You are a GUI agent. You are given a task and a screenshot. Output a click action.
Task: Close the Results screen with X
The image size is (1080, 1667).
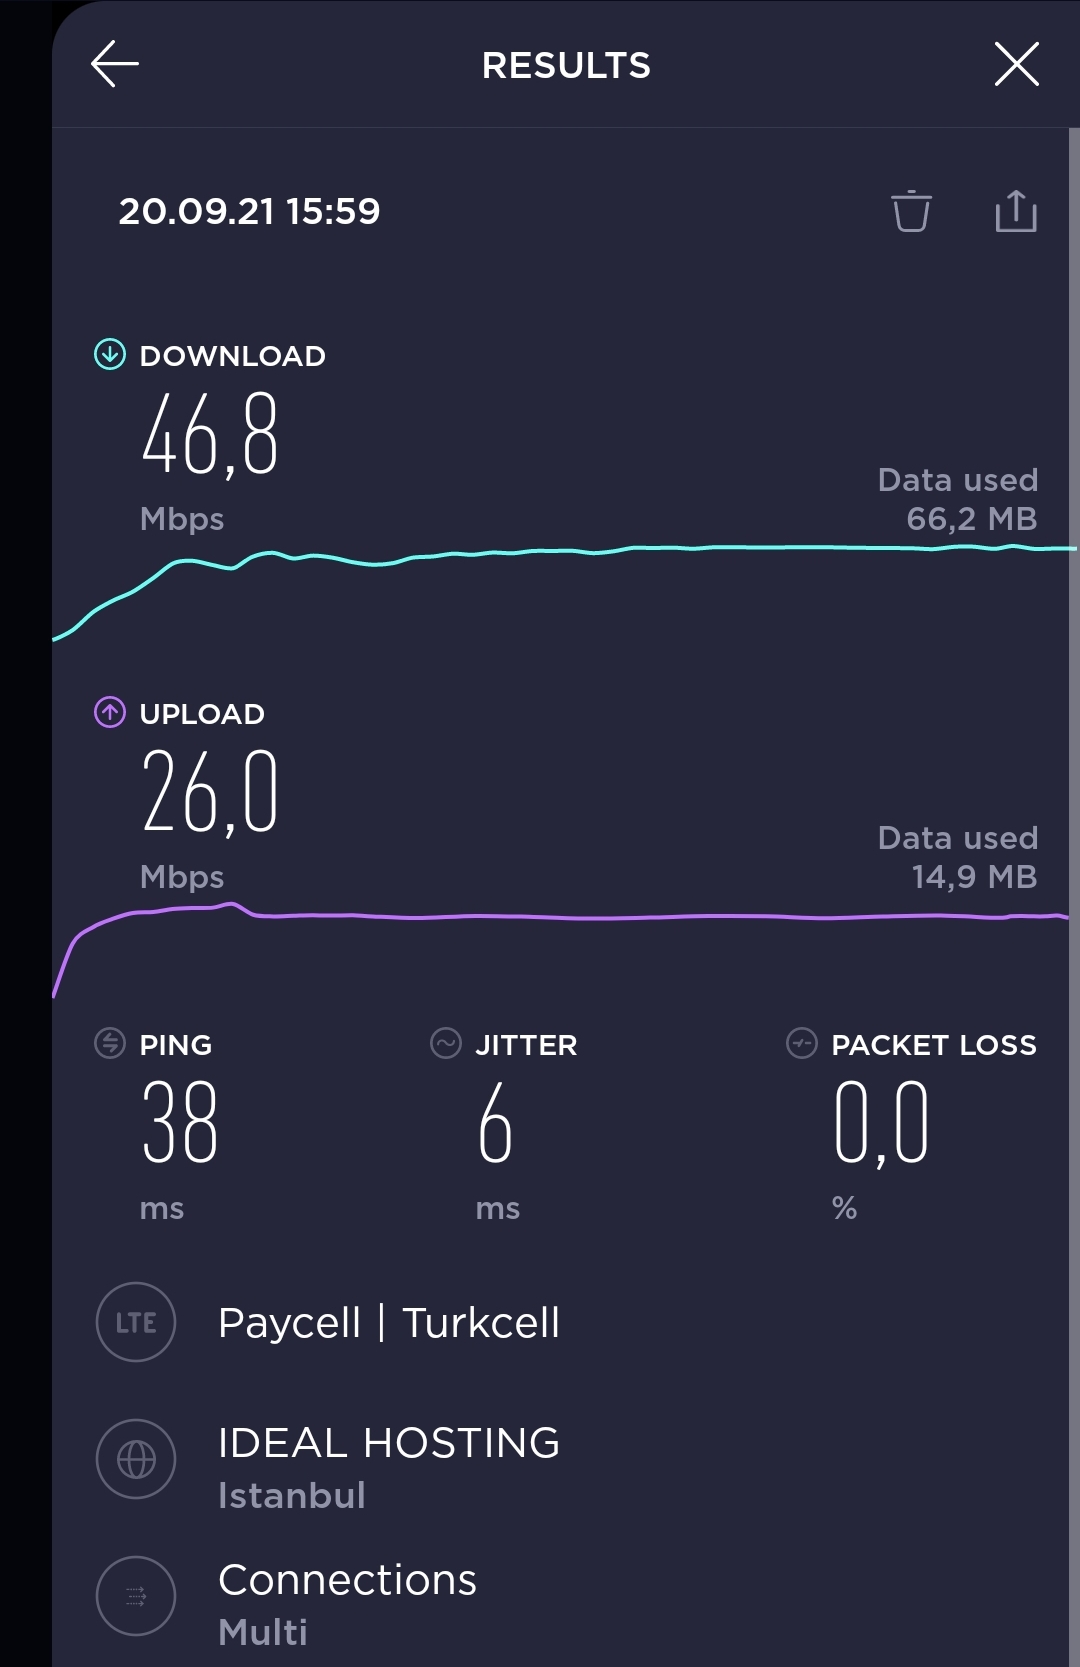coord(1017,65)
